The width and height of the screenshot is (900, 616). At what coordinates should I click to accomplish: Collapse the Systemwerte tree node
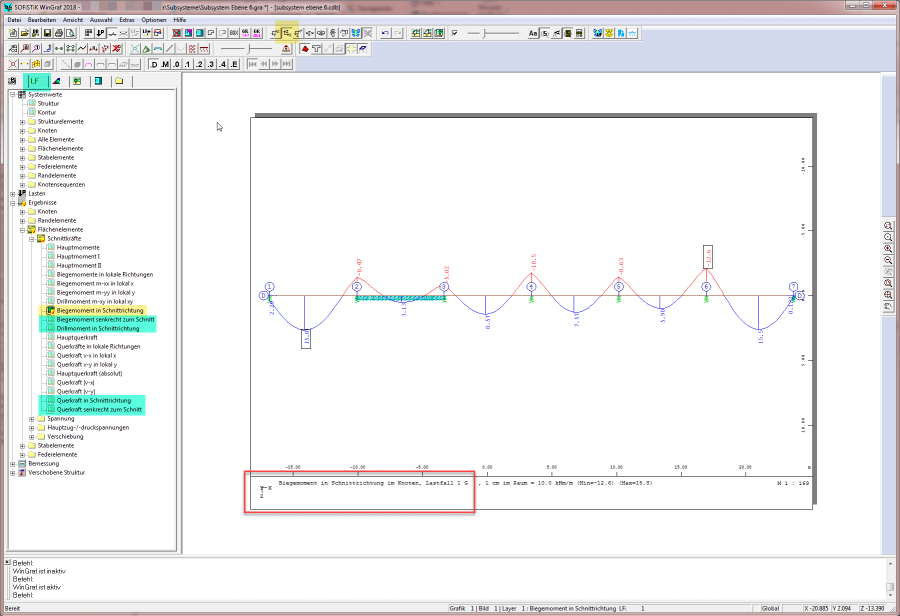point(12,94)
